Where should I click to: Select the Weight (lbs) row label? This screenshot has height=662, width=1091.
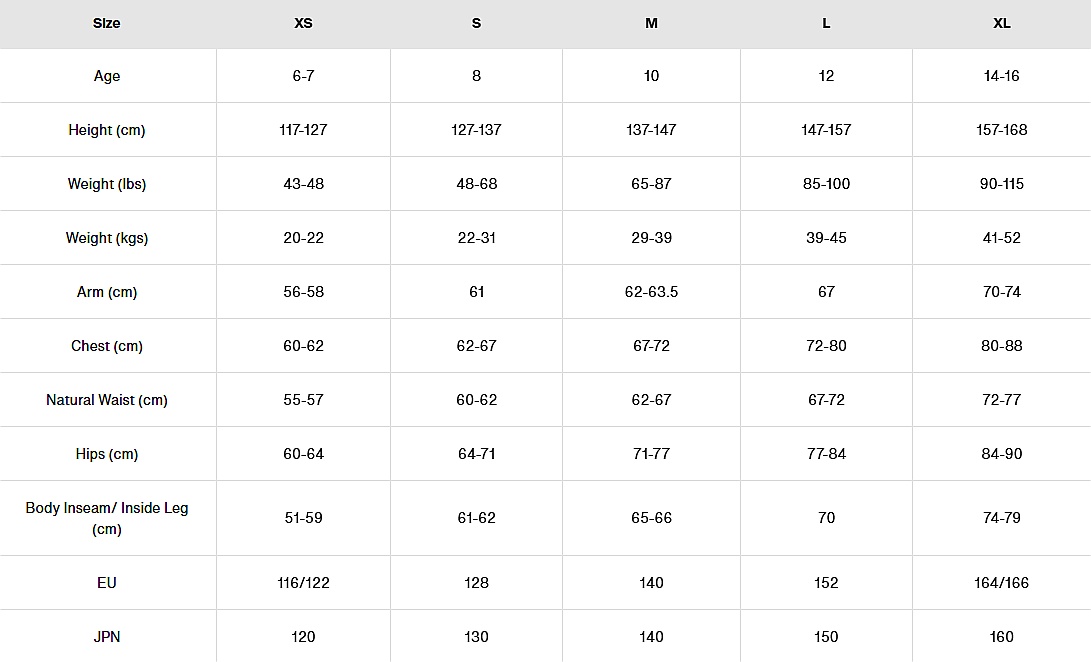(x=107, y=184)
